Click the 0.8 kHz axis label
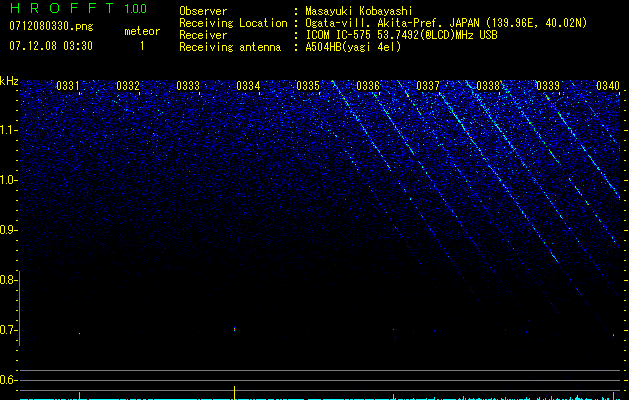Viewport: 629px width, 400px height. [8, 280]
